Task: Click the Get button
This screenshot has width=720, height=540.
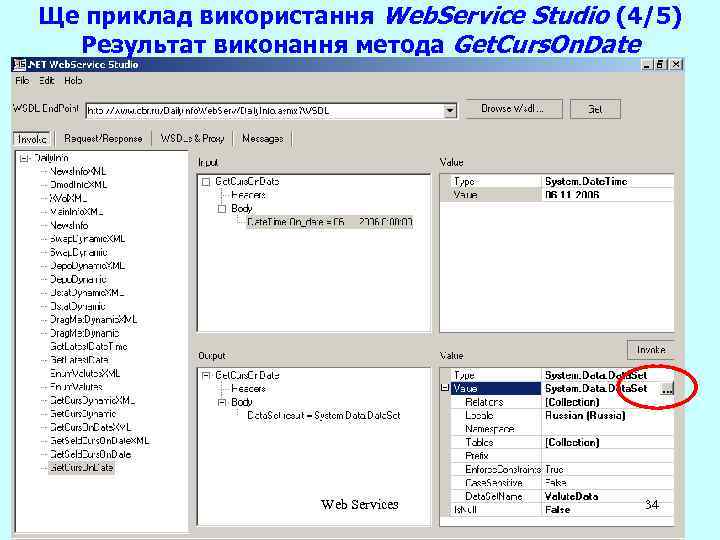Action: coord(595,109)
